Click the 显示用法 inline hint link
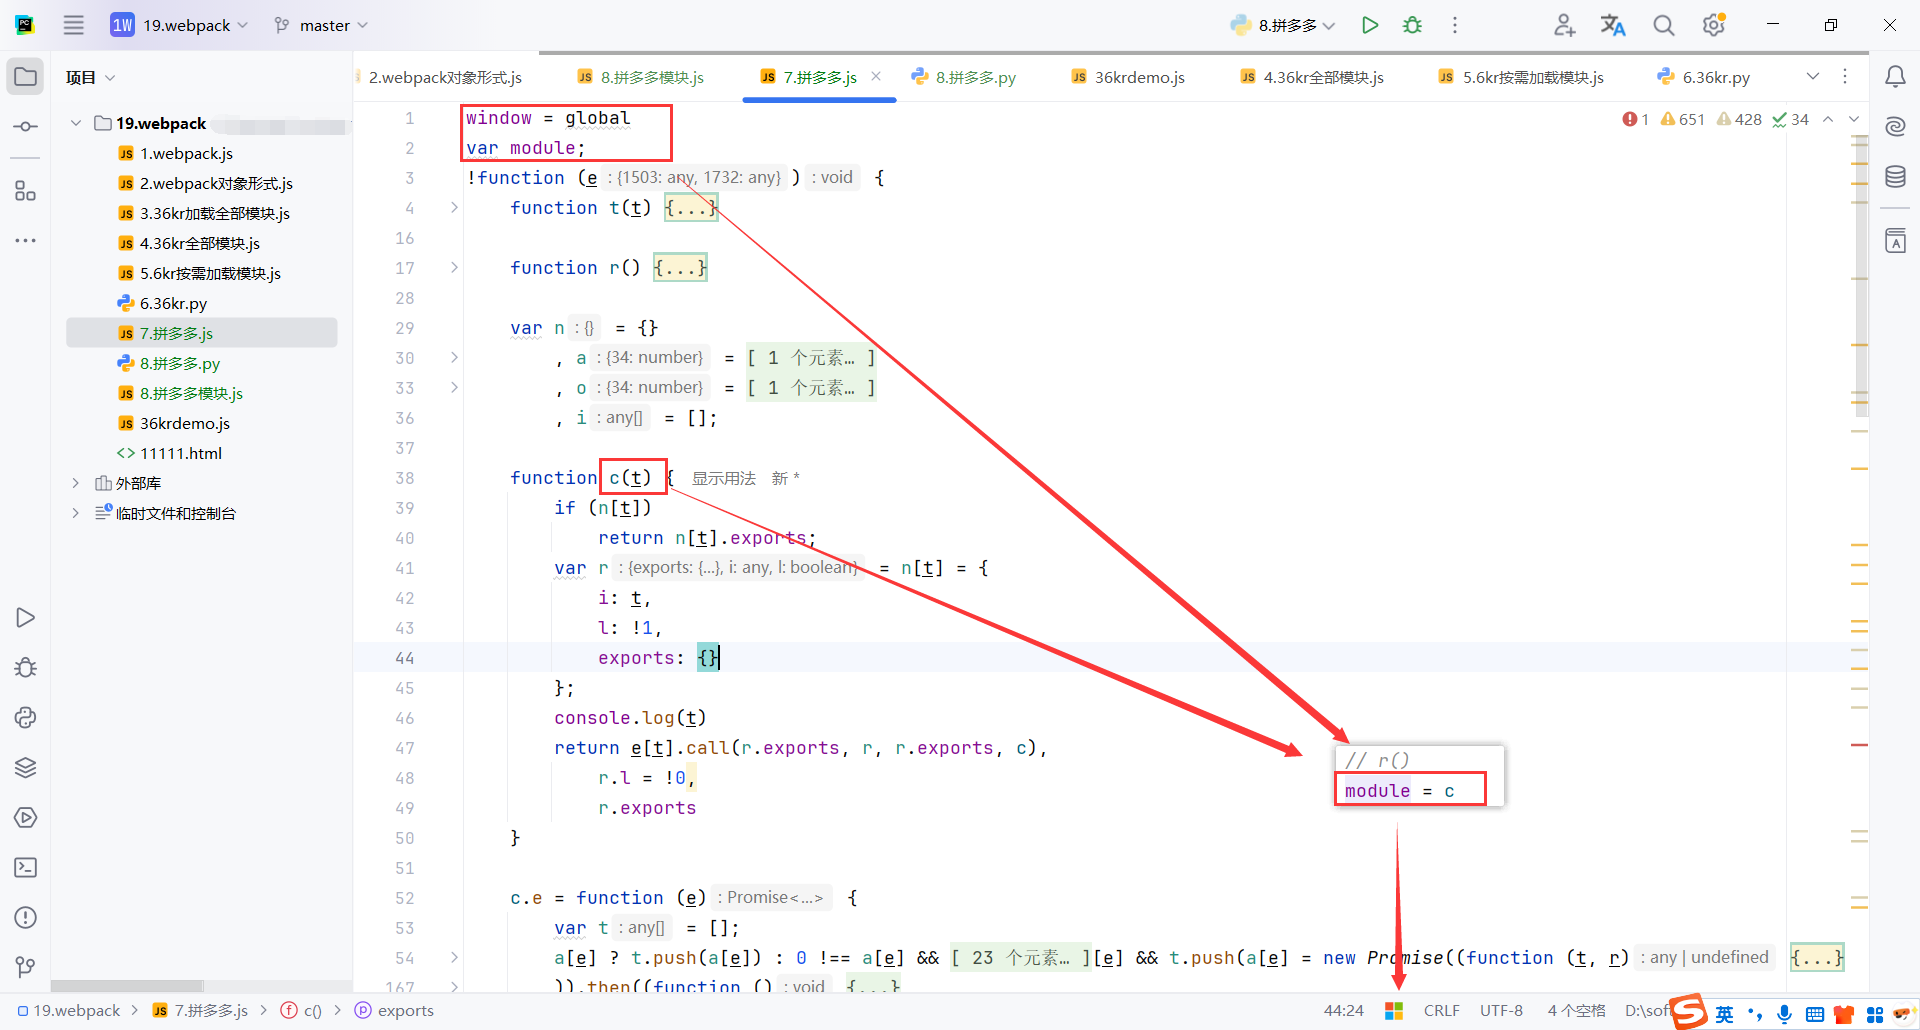The width and height of the screenshot is (1920, 1030). pyautogui.click(x=723, y=477)
